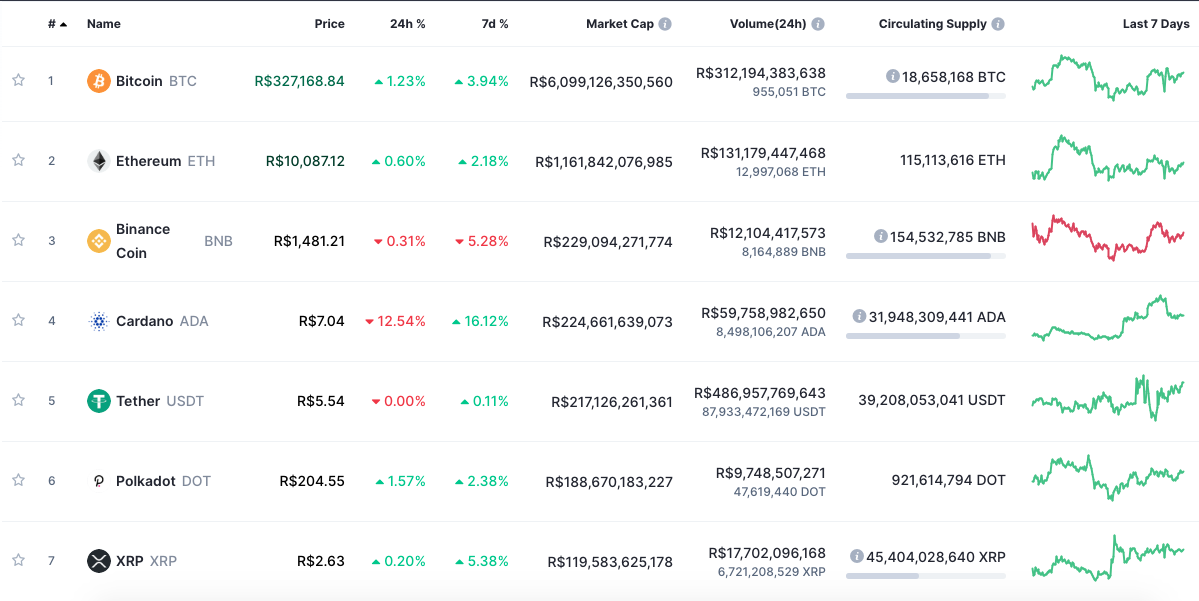
Task: Open the Bitcoin name link
Action: point(139,82)
